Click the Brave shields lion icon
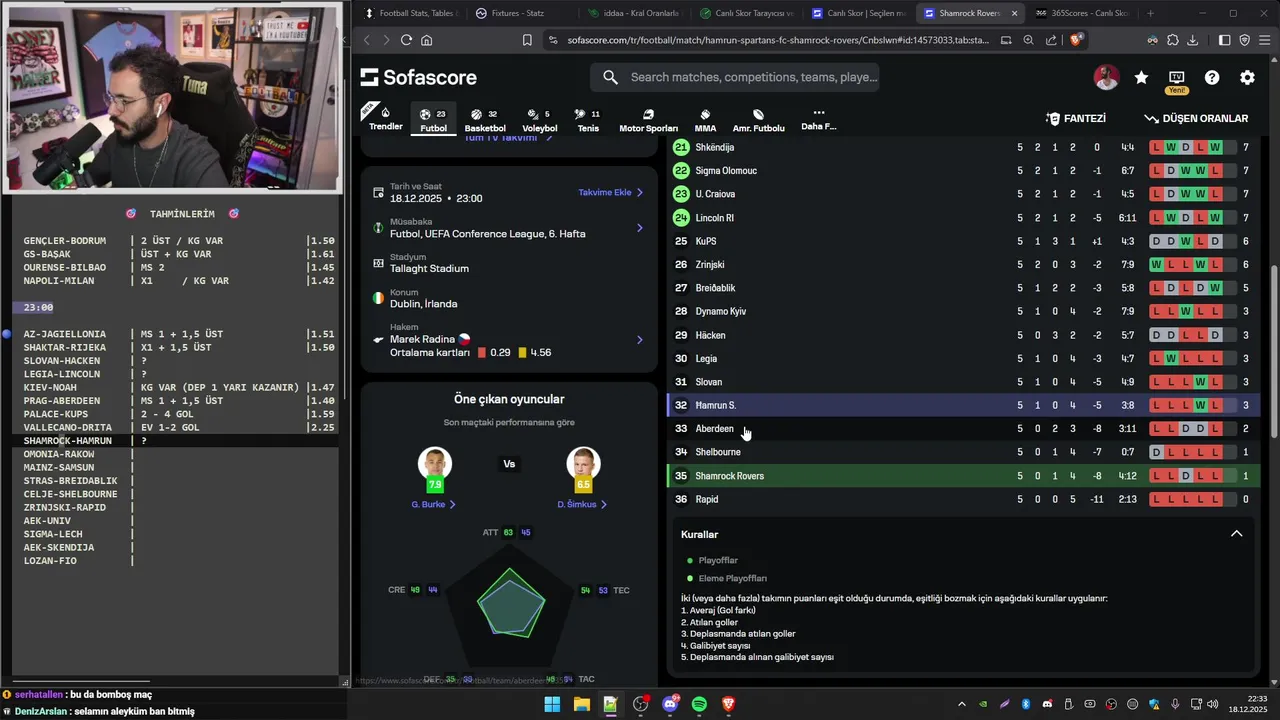The image size is (1280, 720). pyautogui.click(x=1076, y=40)
